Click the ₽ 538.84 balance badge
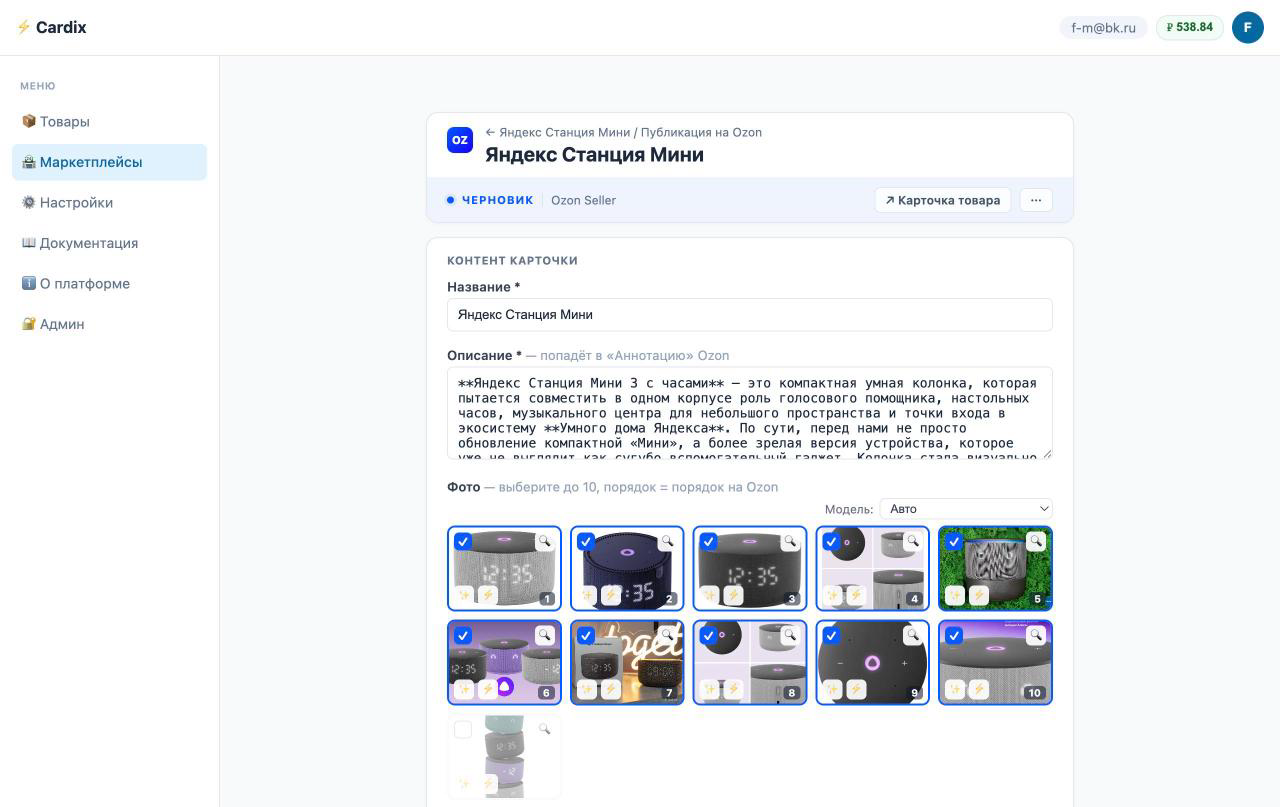 1190,27
